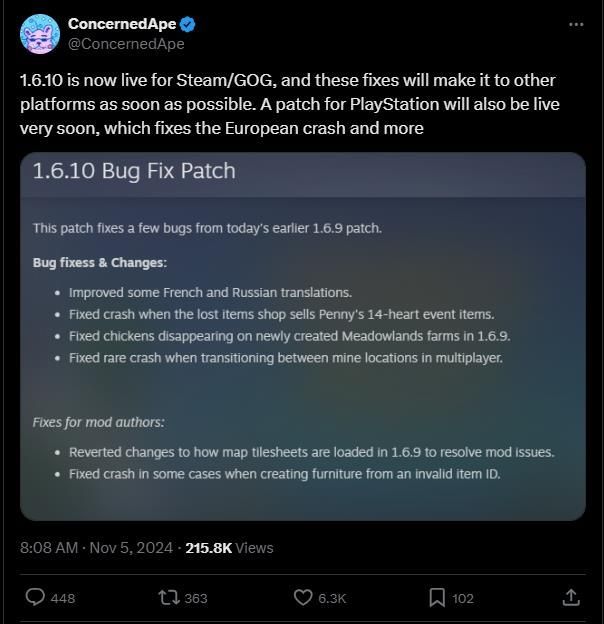Open the three-dot more options menu
Viewport: 604px width, 624px height.
click(x=575, y=24)
